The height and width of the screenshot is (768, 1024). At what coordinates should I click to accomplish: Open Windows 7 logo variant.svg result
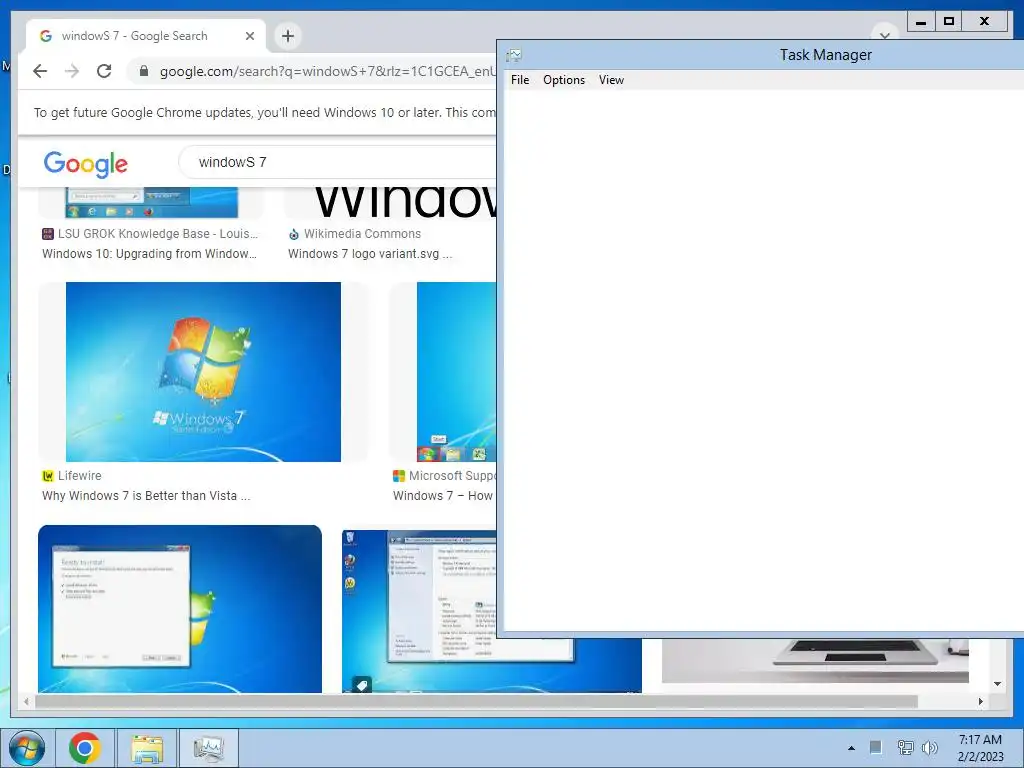tap(370, 253)
